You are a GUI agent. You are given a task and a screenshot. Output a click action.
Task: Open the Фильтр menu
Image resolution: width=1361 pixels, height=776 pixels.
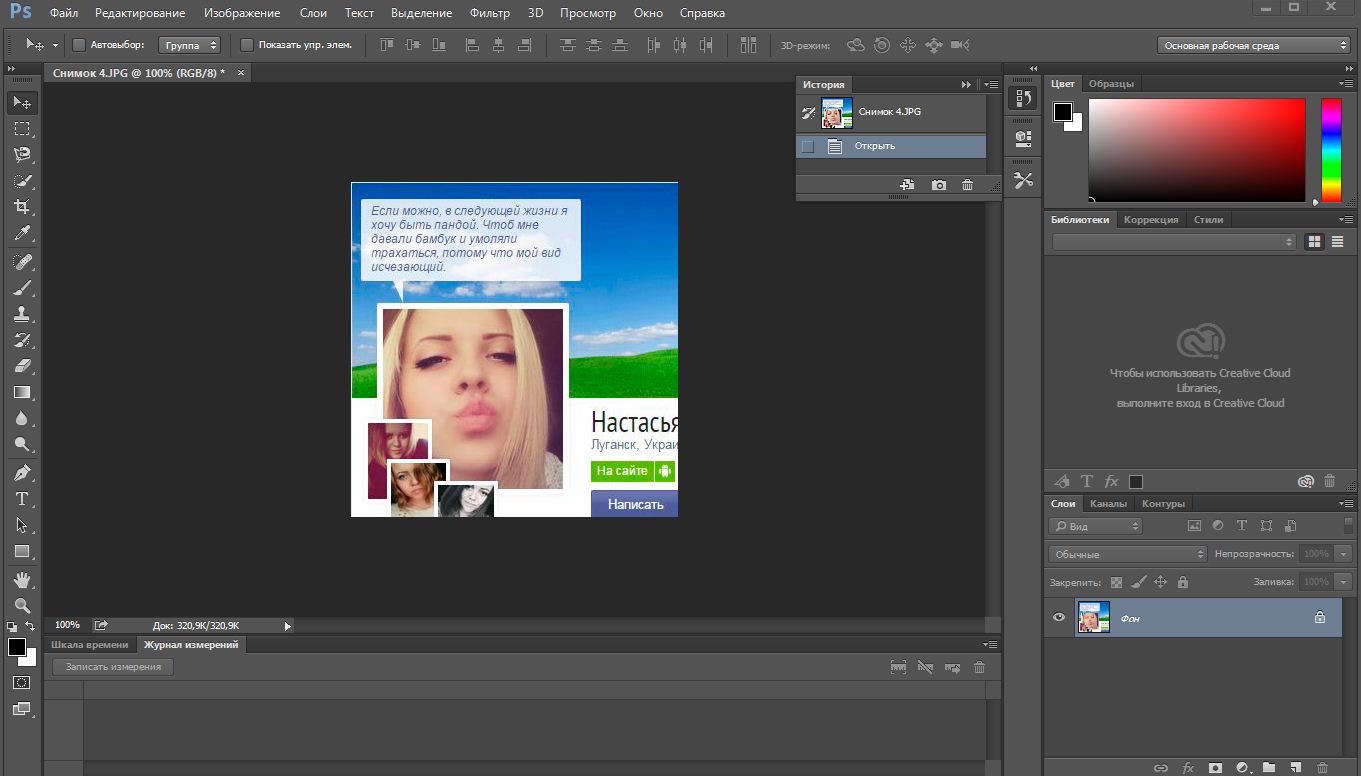point(489,14)
